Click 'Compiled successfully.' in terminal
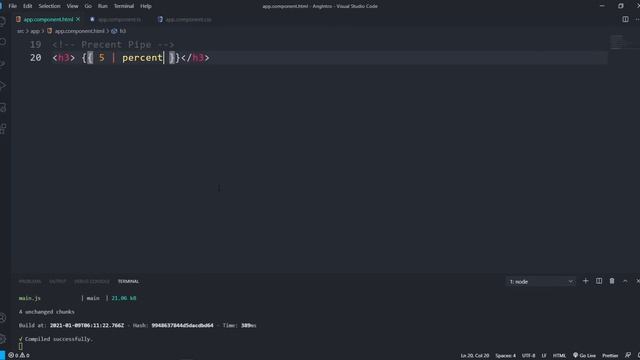Image resolution: width=640 pixels, height=360 pixels. click(59, 339)
